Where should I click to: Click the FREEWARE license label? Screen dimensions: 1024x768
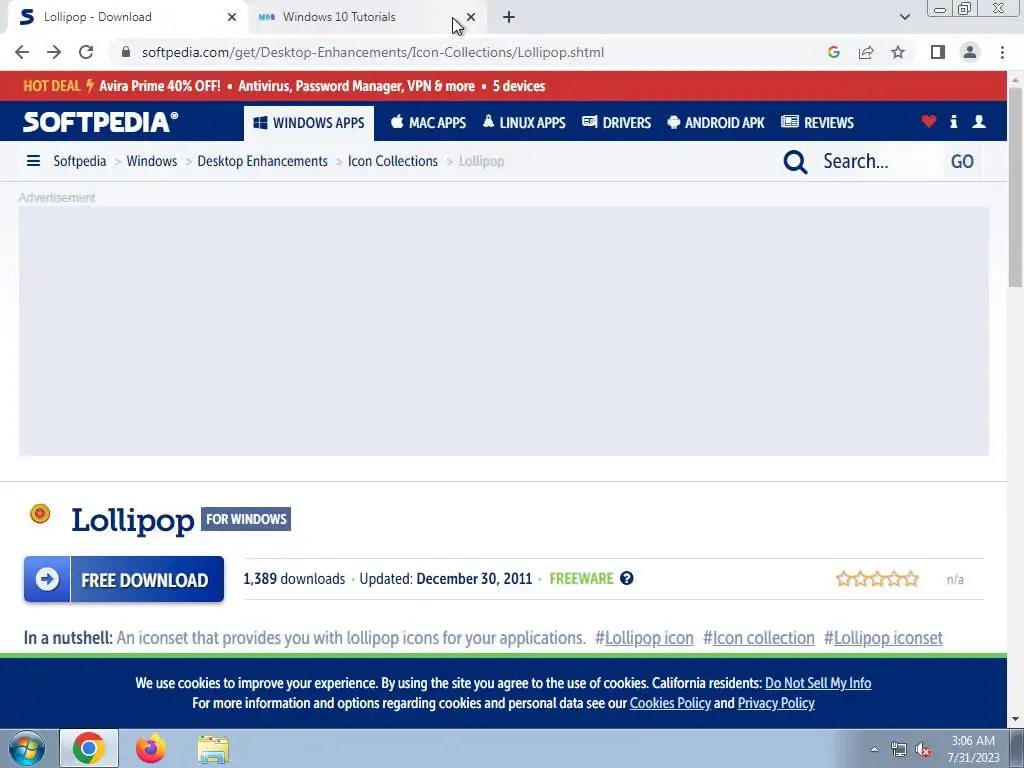581,579
